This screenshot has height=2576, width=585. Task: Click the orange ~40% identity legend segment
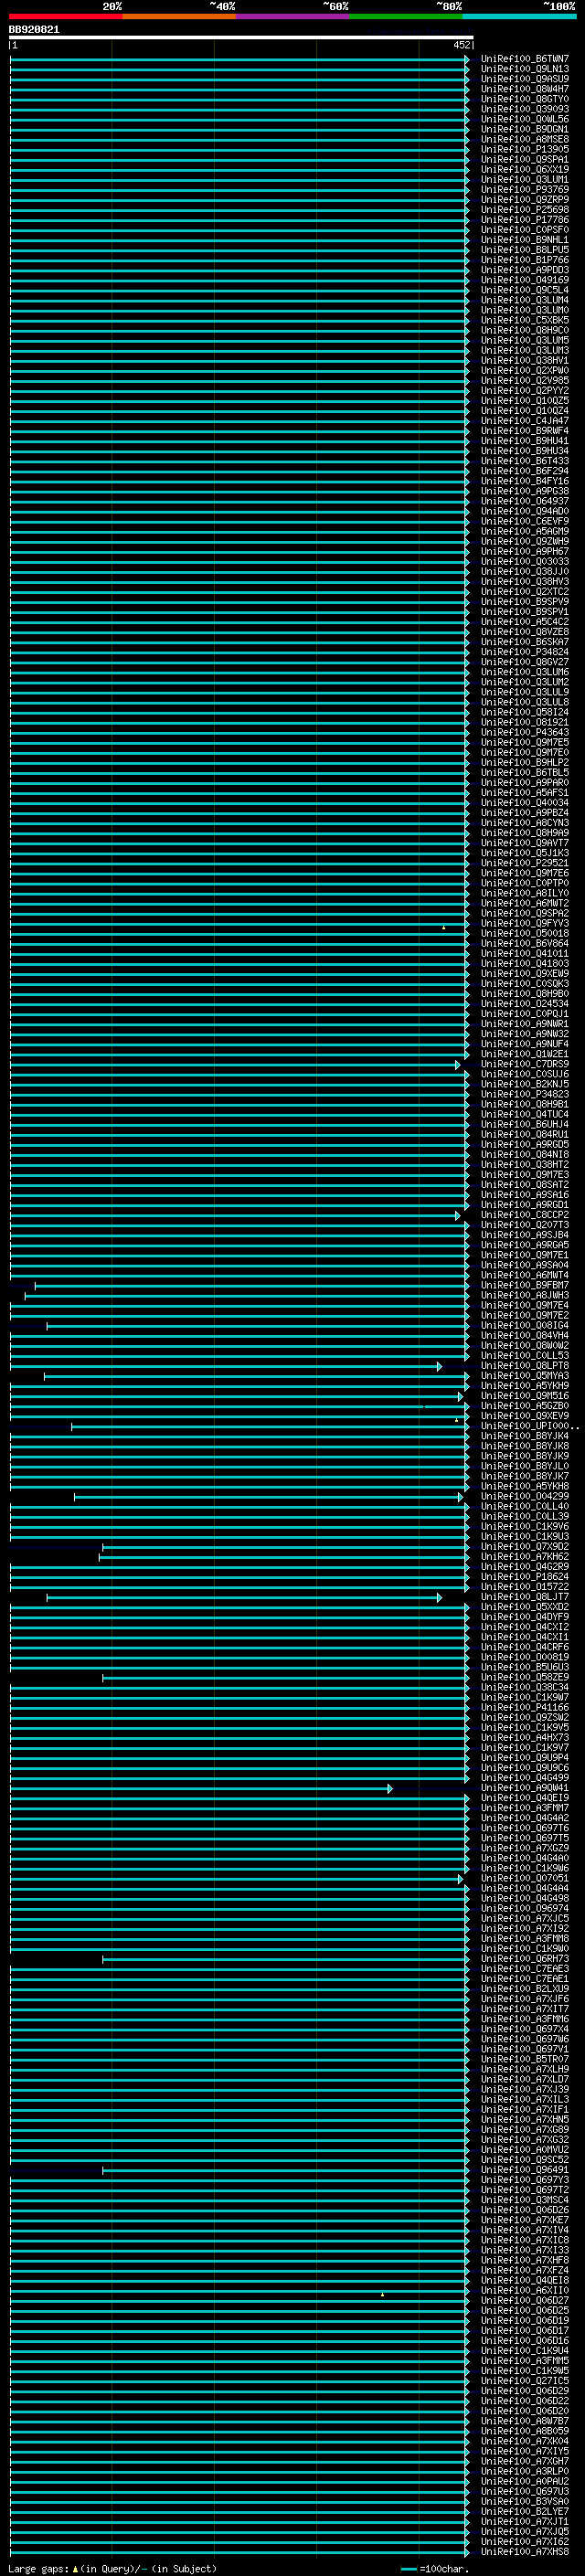point(179,16)
